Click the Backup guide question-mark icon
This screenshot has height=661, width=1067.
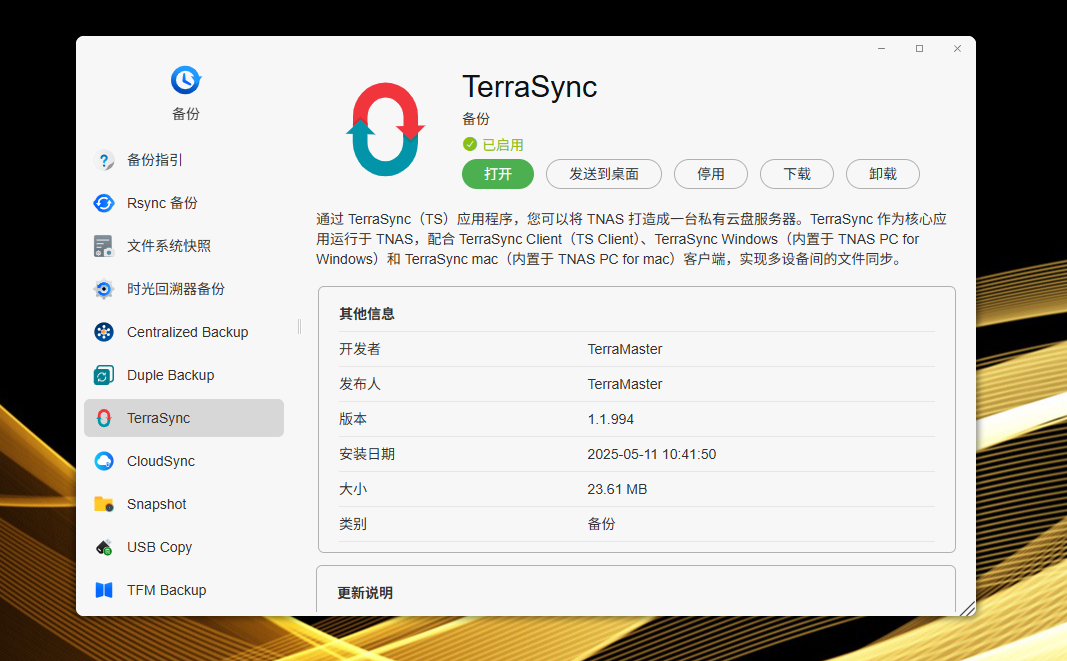pyautogui.click(x=104, y=160)
